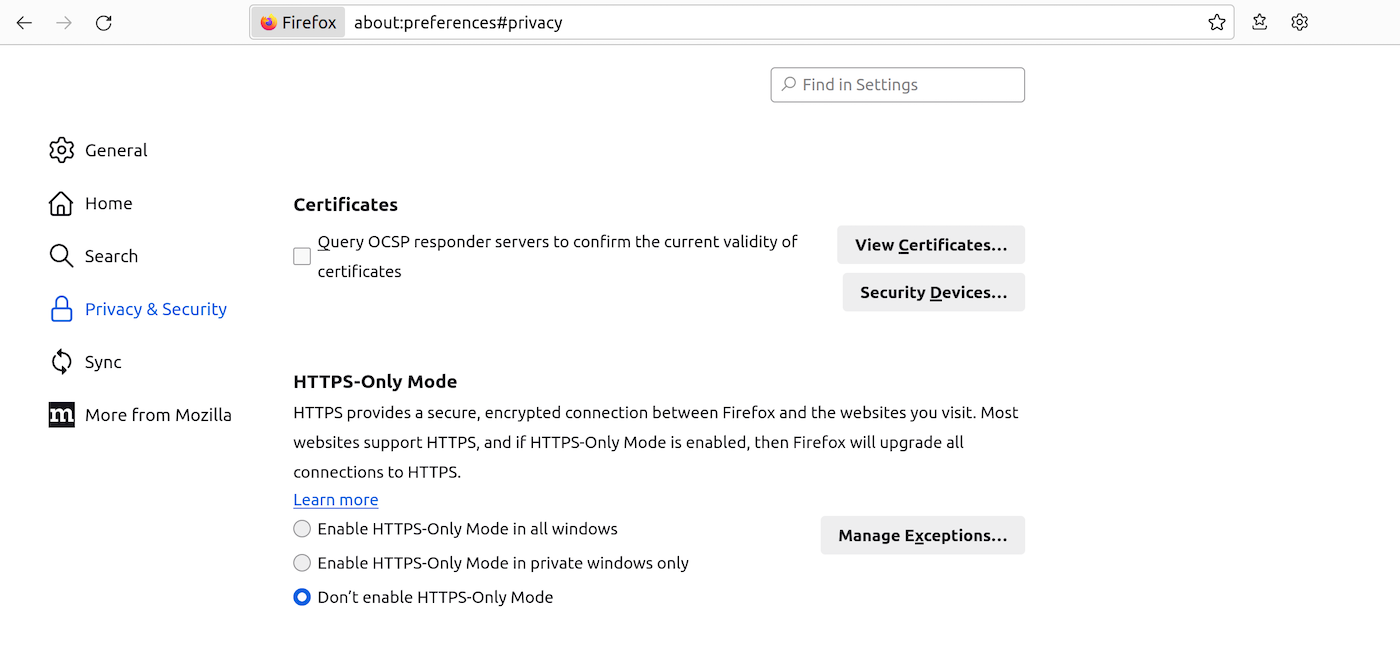Open the application menu gear icon
This screenshot has width=1400, height=646.
click(x=1299, y=22)
